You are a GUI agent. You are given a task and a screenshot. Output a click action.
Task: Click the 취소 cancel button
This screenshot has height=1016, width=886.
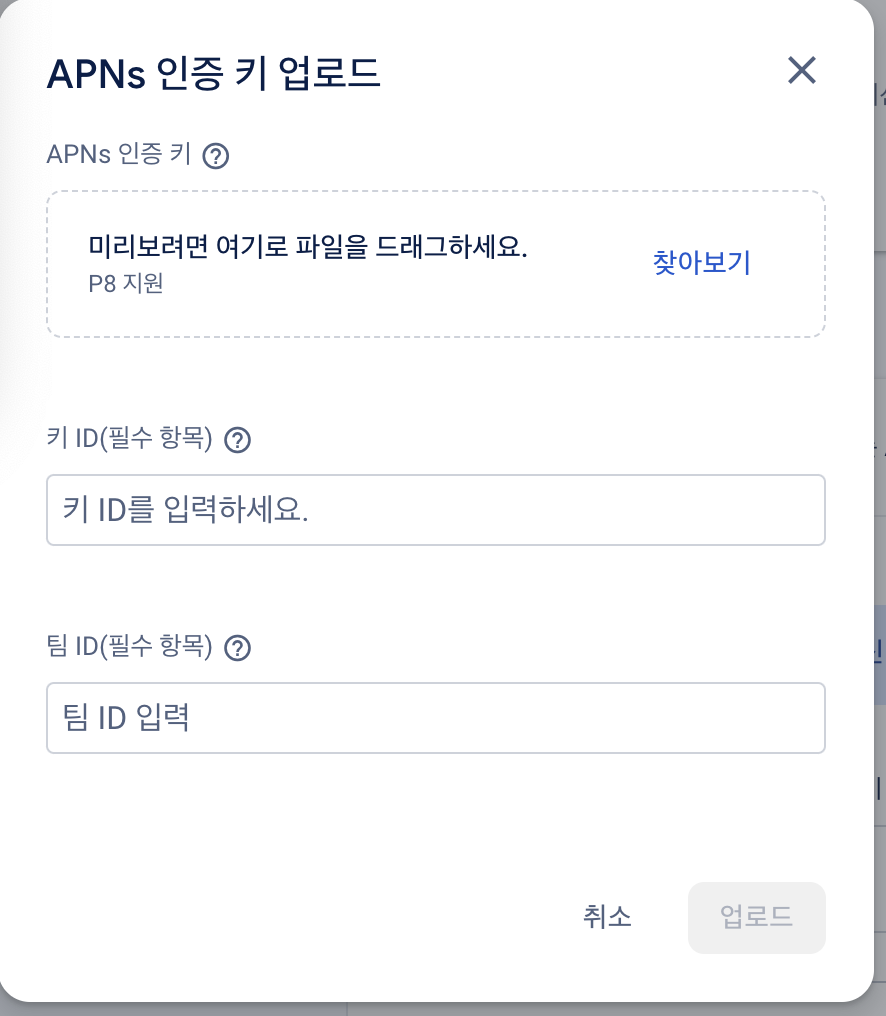click(x=607, y=917)
